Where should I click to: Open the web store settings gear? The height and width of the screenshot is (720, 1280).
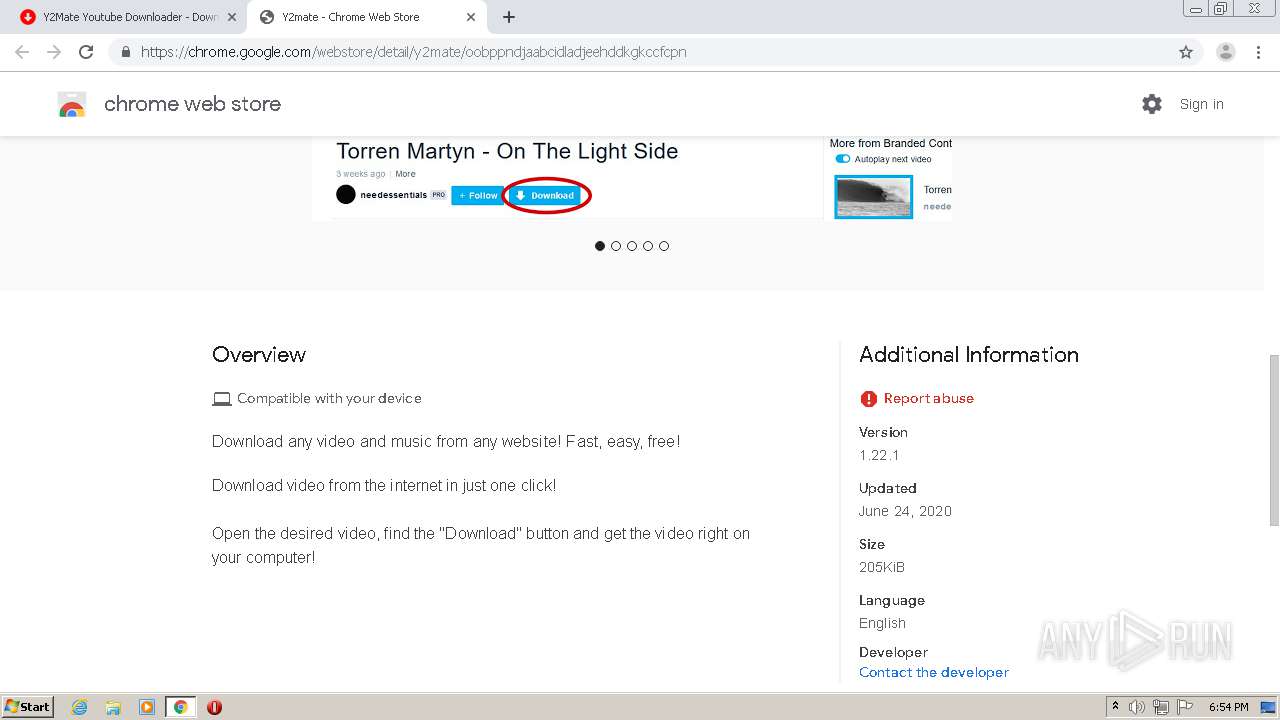[x=1152, y=104]
